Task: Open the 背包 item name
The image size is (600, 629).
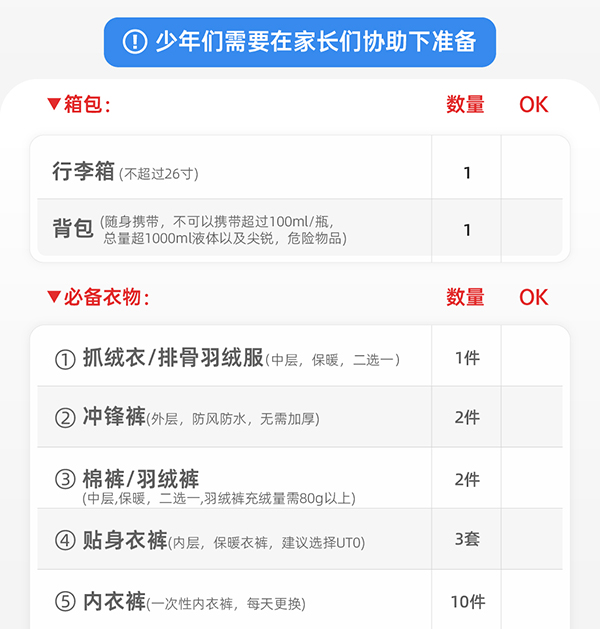Action: [73, 229]
